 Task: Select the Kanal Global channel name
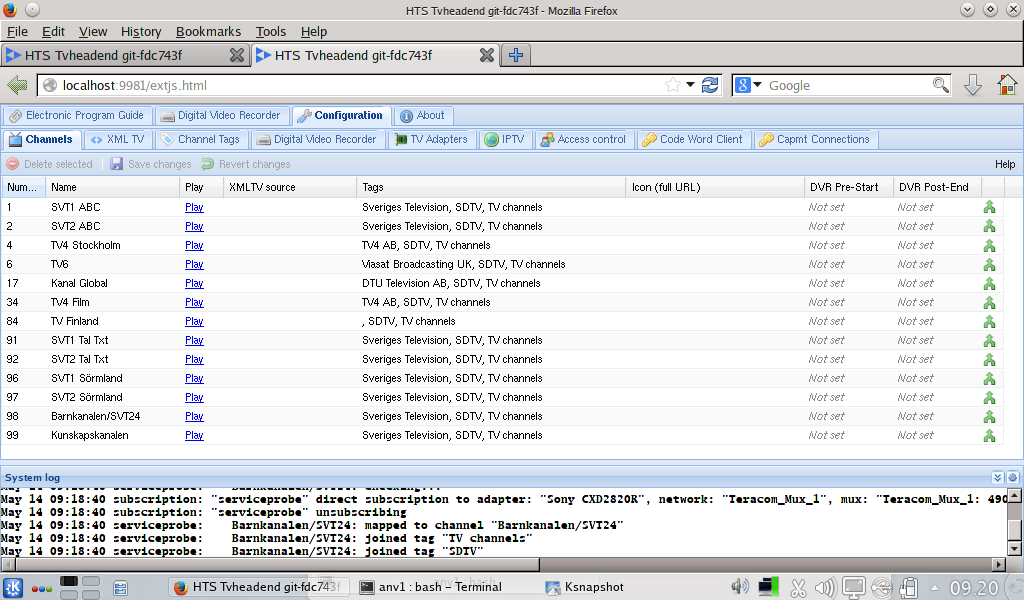click(79, 283)
